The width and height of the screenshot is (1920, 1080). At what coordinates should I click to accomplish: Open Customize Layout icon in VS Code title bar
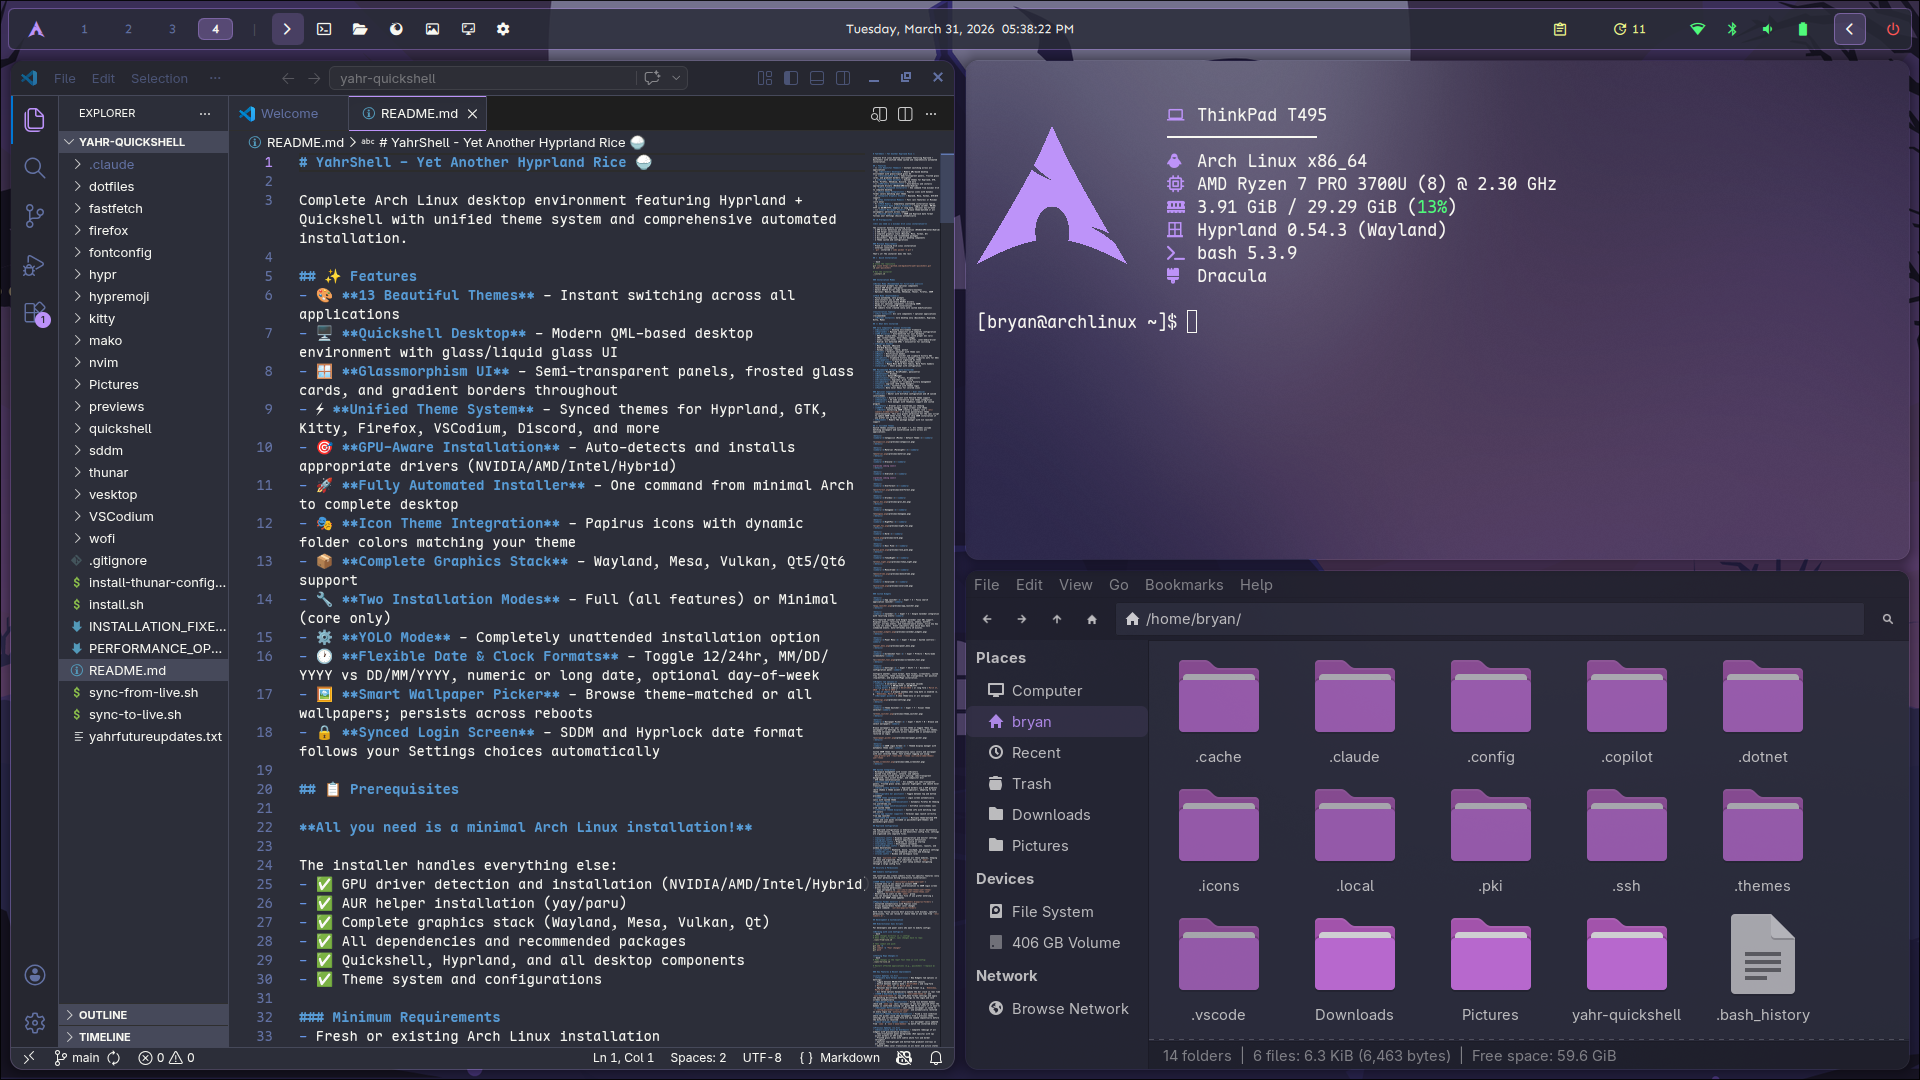(x=765, y=78)
